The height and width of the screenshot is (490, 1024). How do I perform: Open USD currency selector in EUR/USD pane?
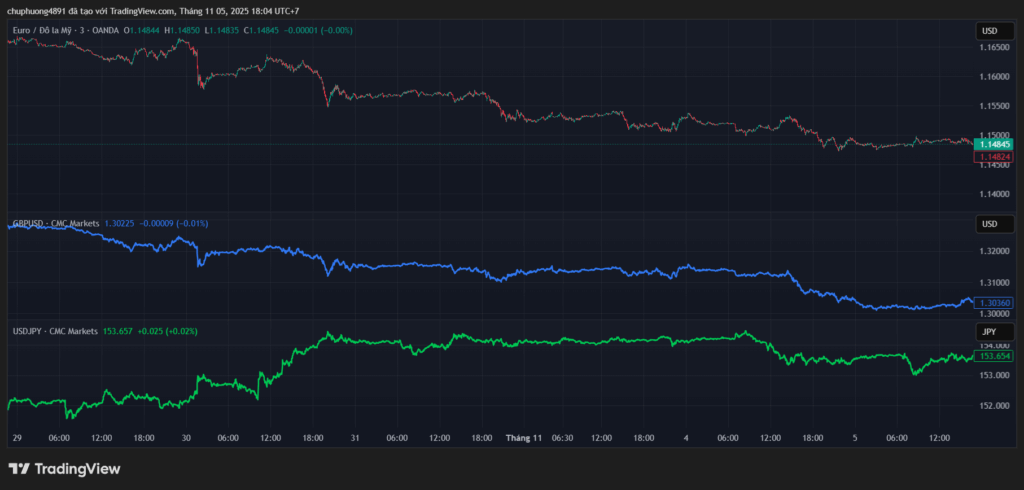[989, 31]
